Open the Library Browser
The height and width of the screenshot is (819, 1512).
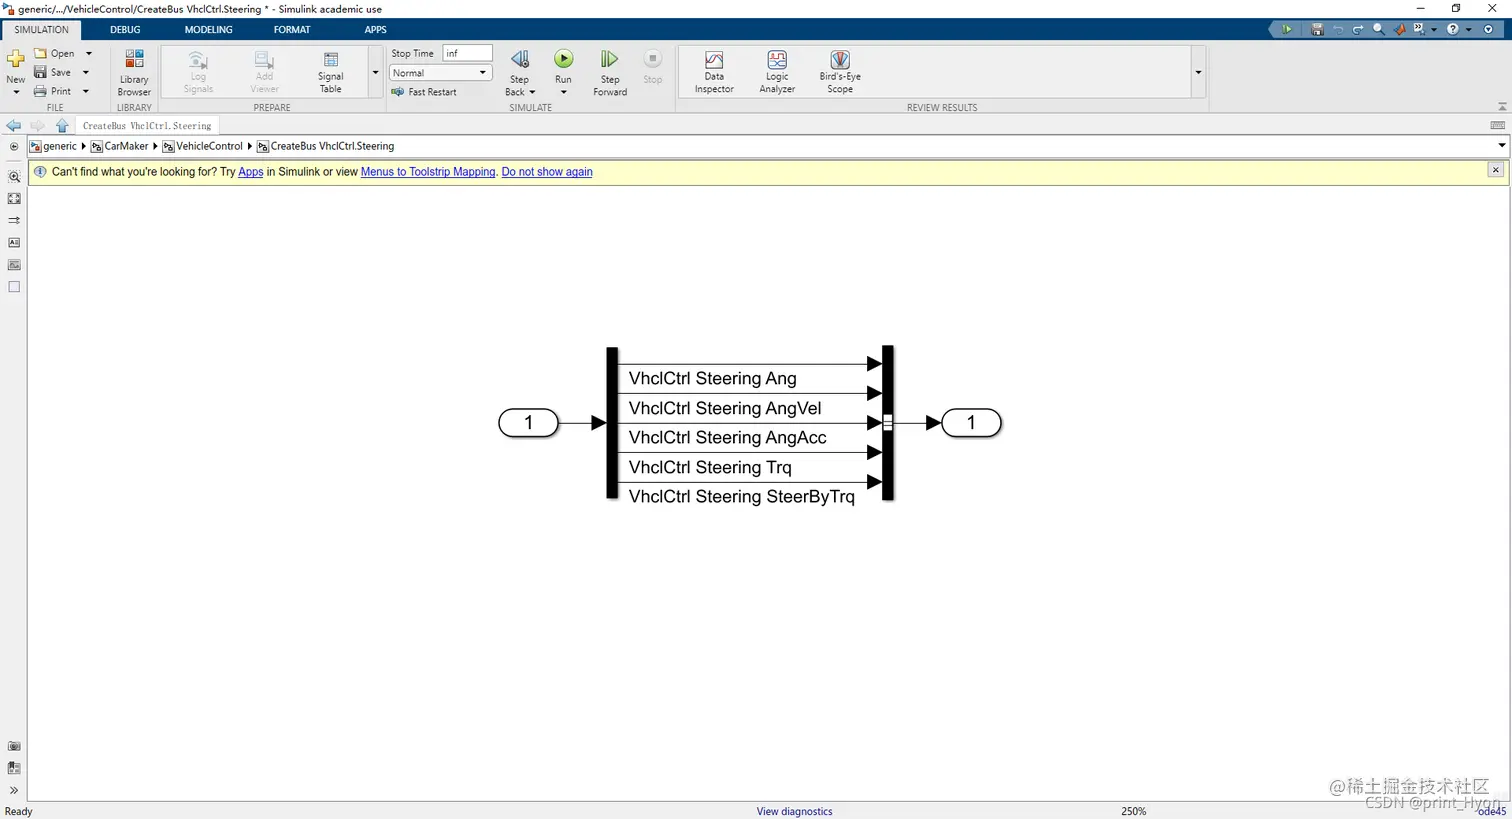click(134, 72)
